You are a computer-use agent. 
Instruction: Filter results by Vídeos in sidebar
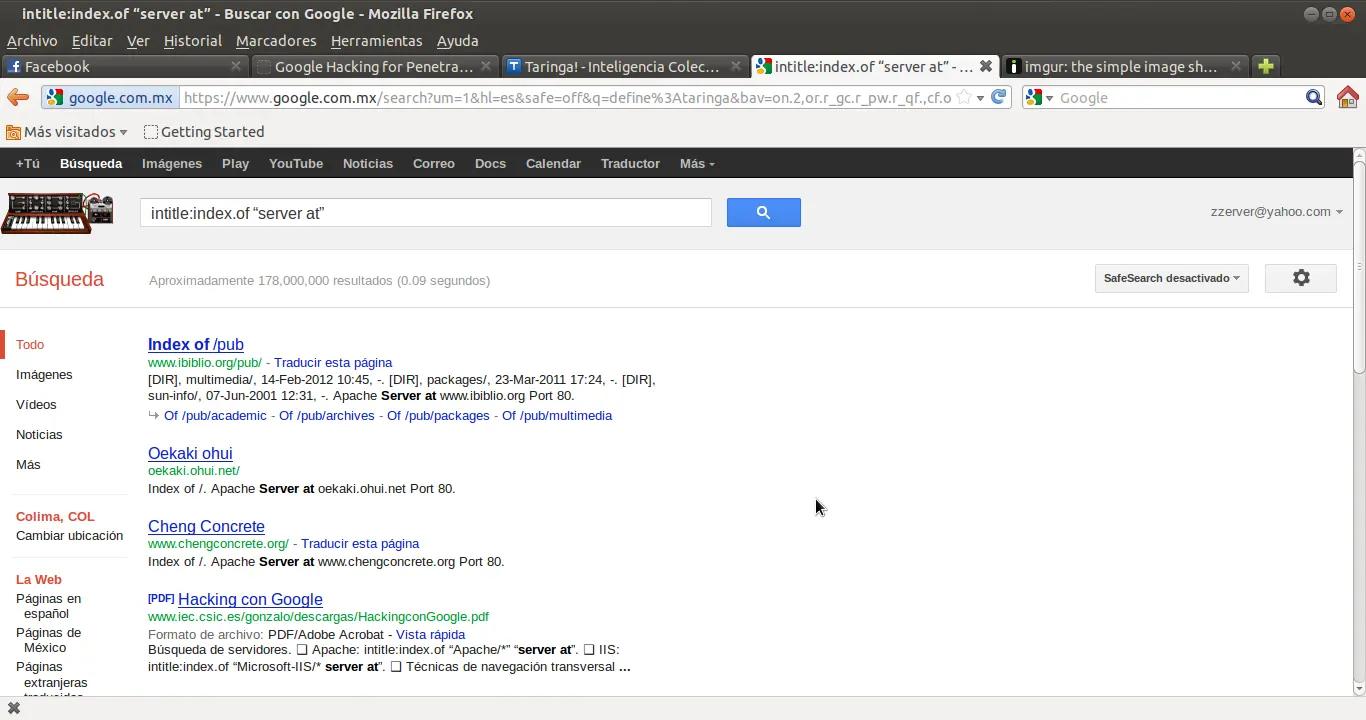(x=36, y=404)
